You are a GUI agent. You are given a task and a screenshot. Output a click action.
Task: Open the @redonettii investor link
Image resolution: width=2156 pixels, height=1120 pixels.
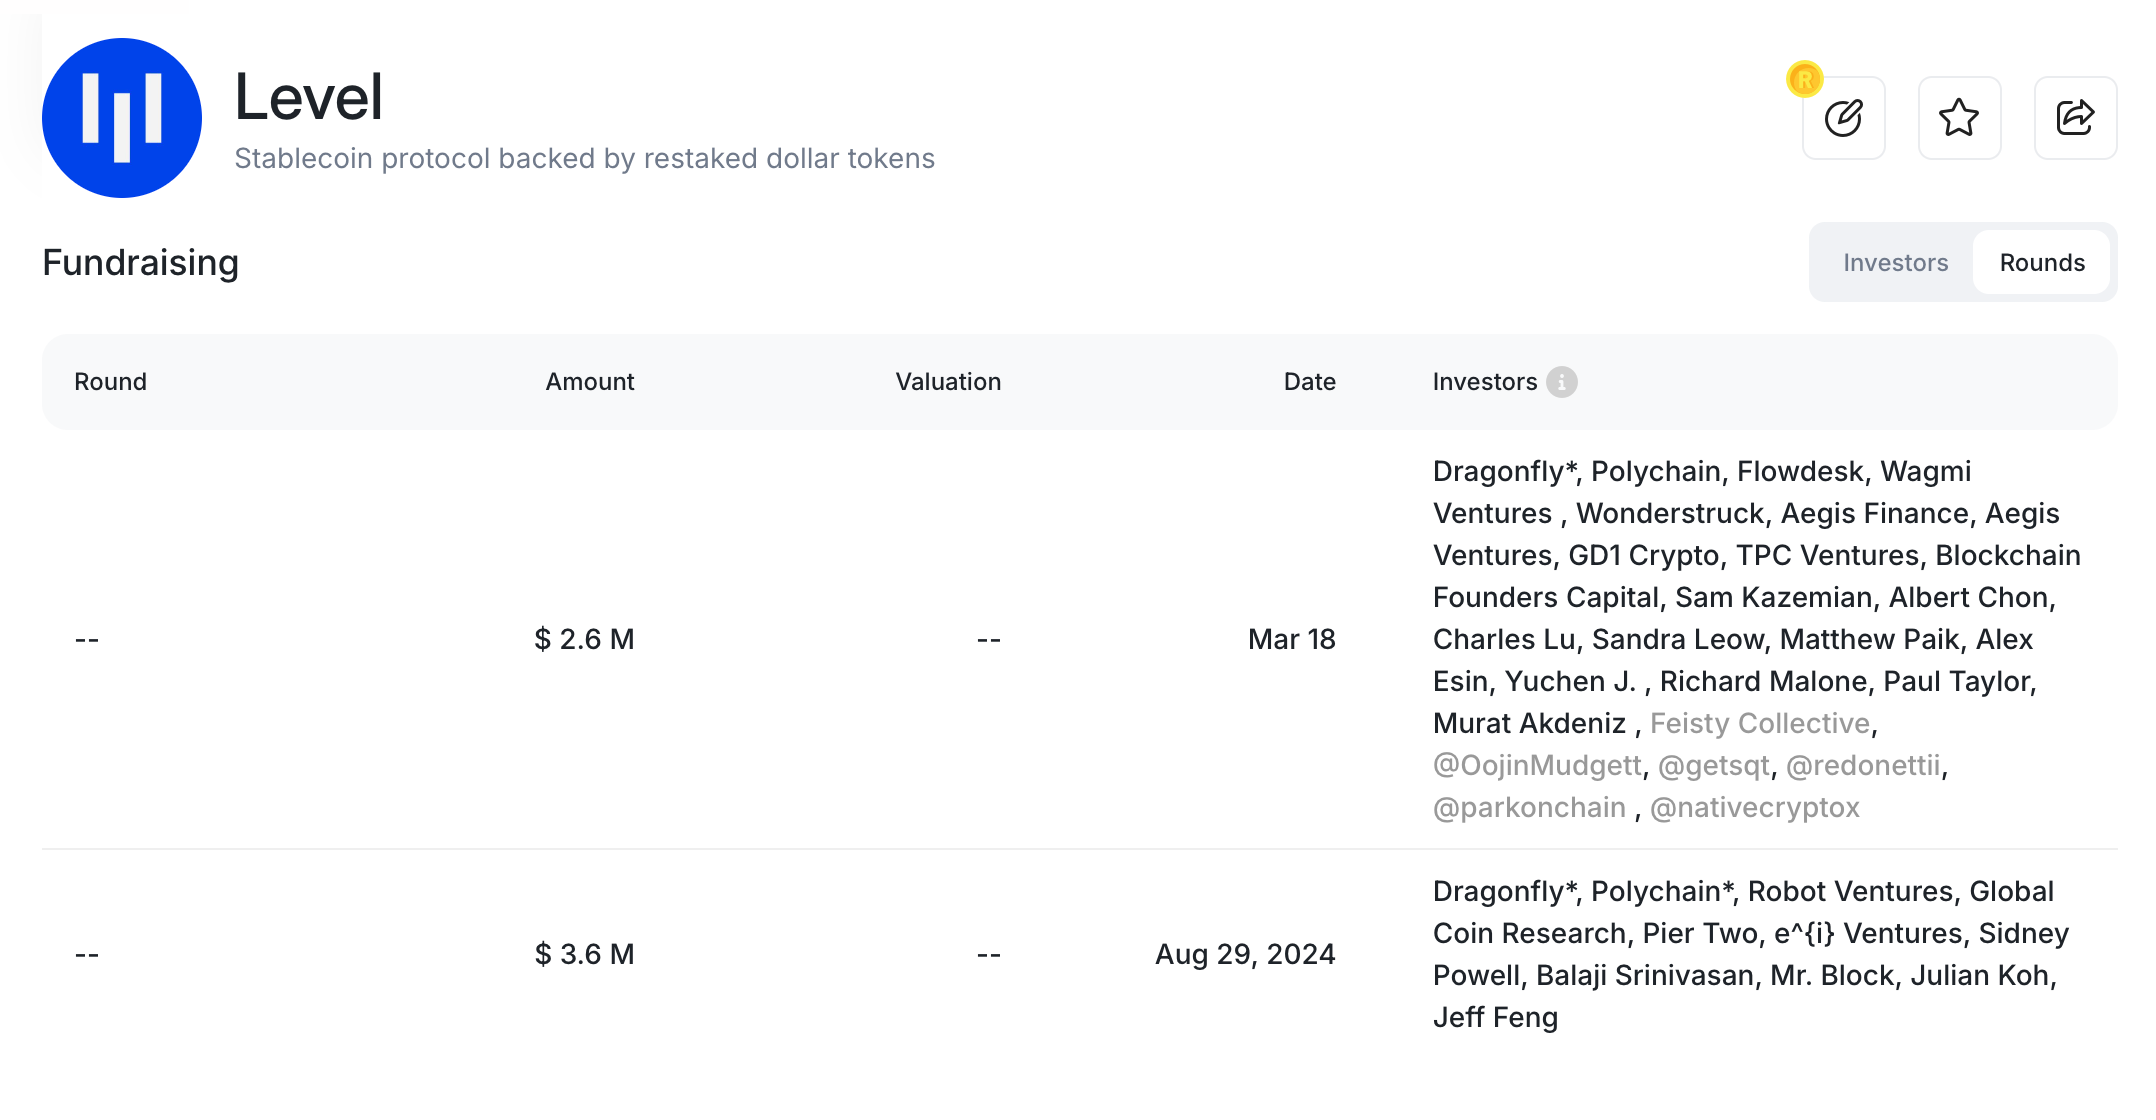tap(1863, 765)
